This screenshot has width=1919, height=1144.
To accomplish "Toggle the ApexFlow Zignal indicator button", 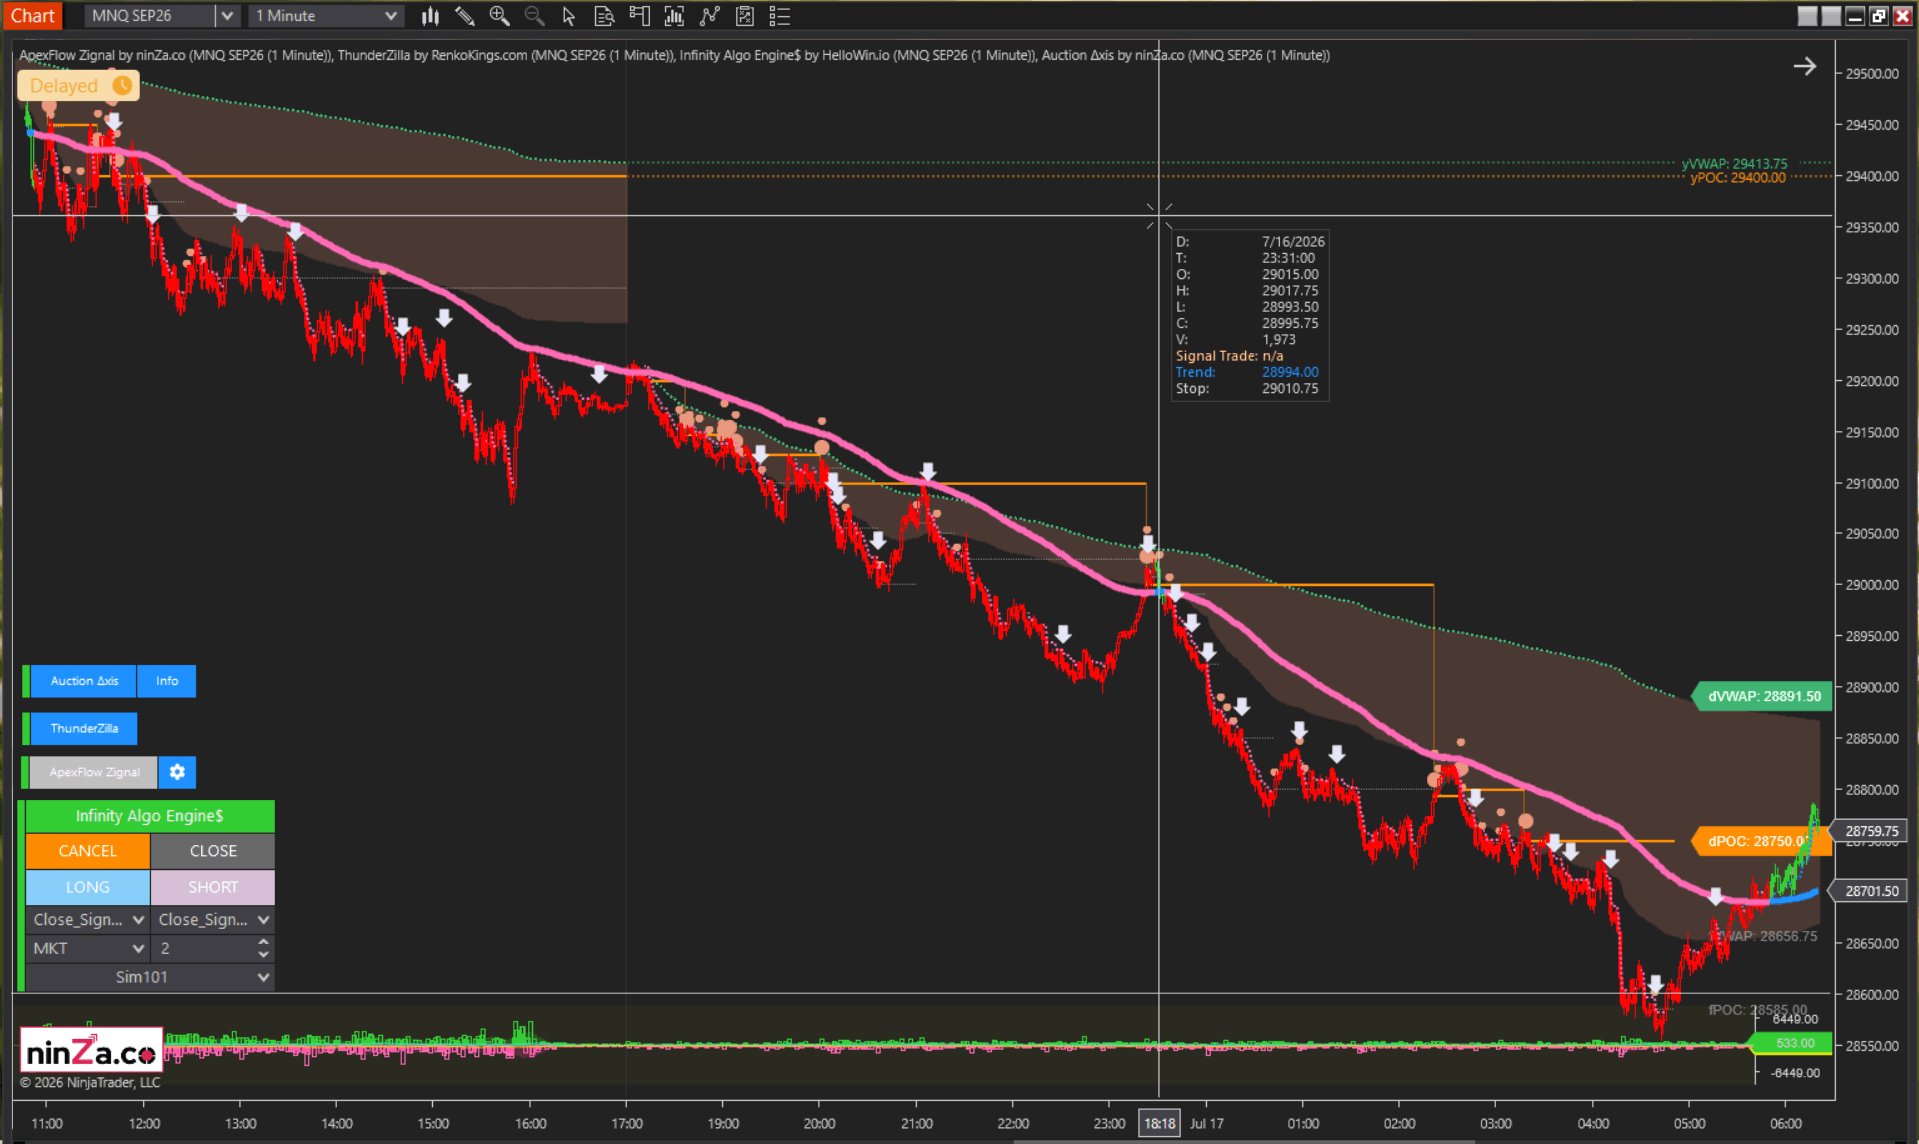I will pyautogui.click(x=94, y=772).
